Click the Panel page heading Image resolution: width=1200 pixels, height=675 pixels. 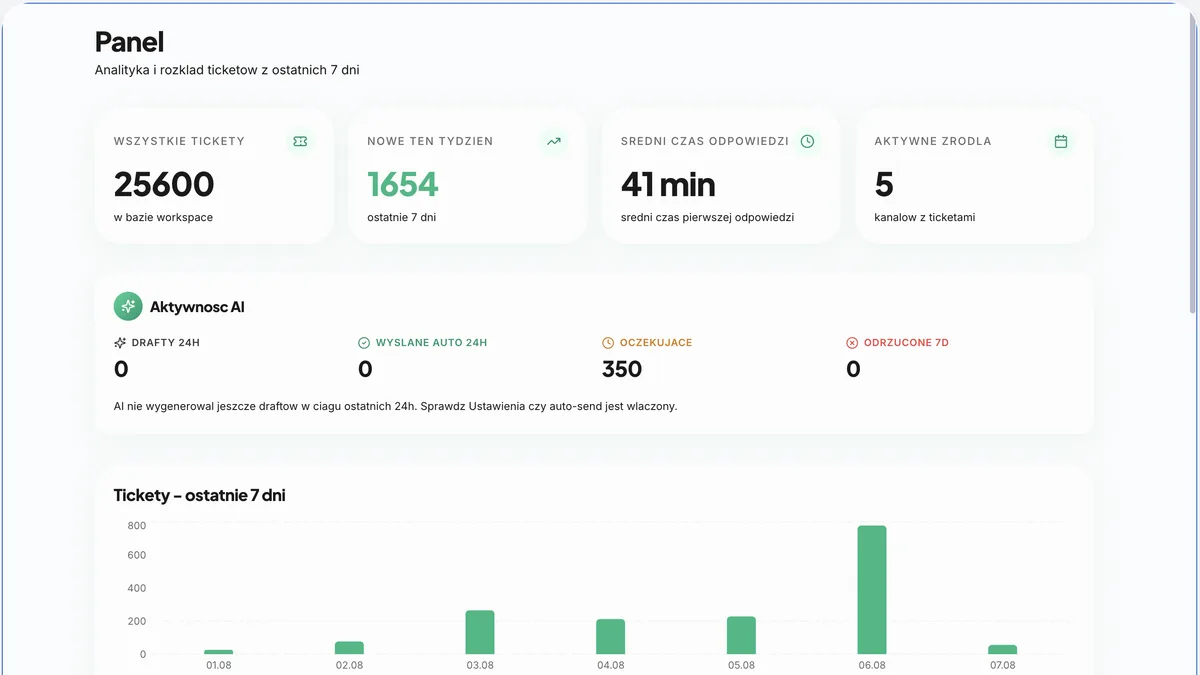click(x=129, y=42)
